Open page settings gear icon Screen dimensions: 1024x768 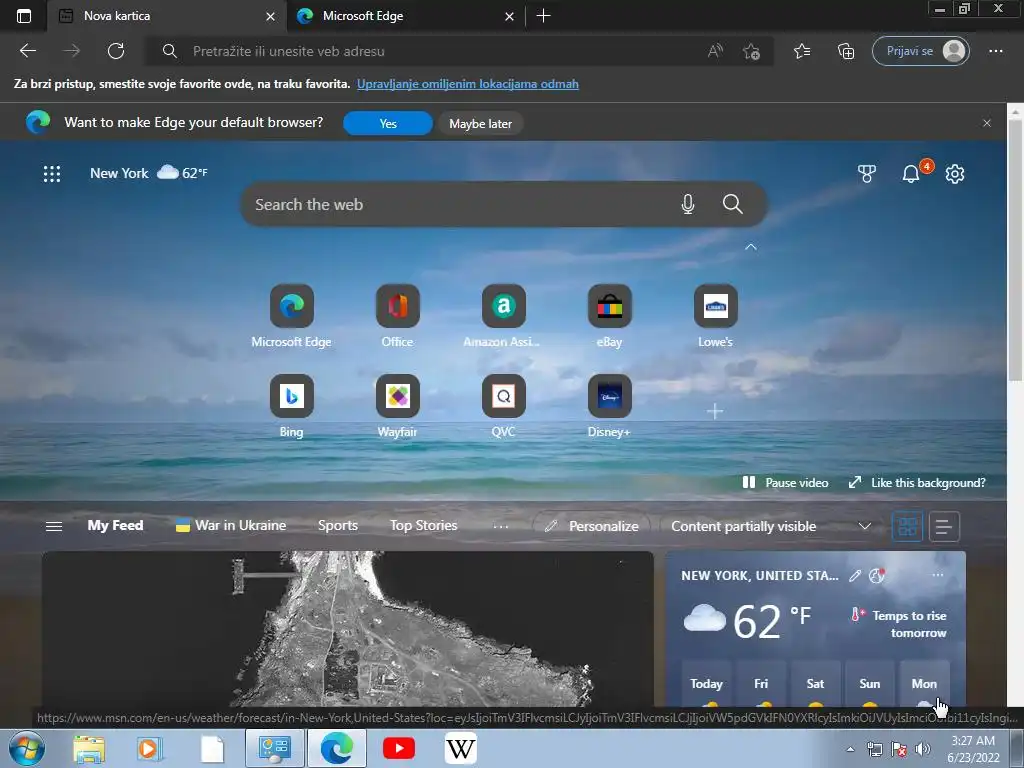point(955,174)
